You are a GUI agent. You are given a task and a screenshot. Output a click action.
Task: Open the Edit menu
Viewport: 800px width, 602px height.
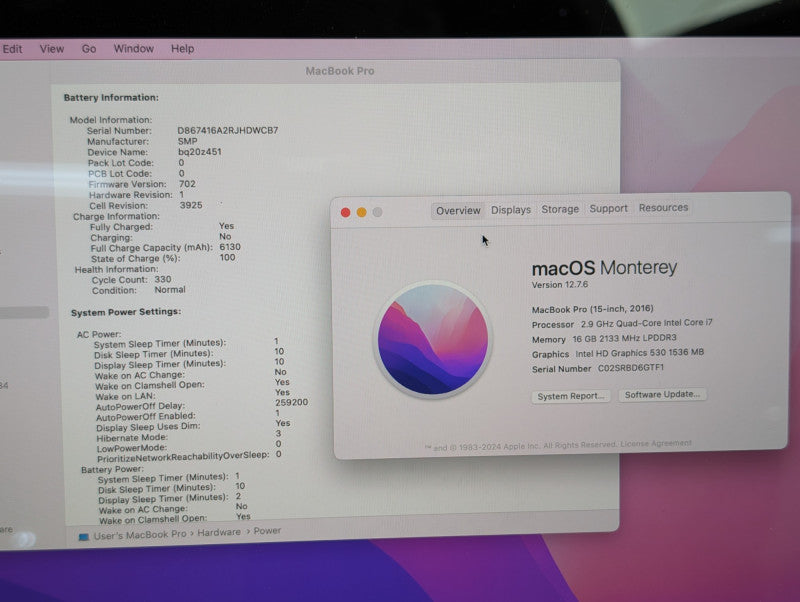pos(12,49)
